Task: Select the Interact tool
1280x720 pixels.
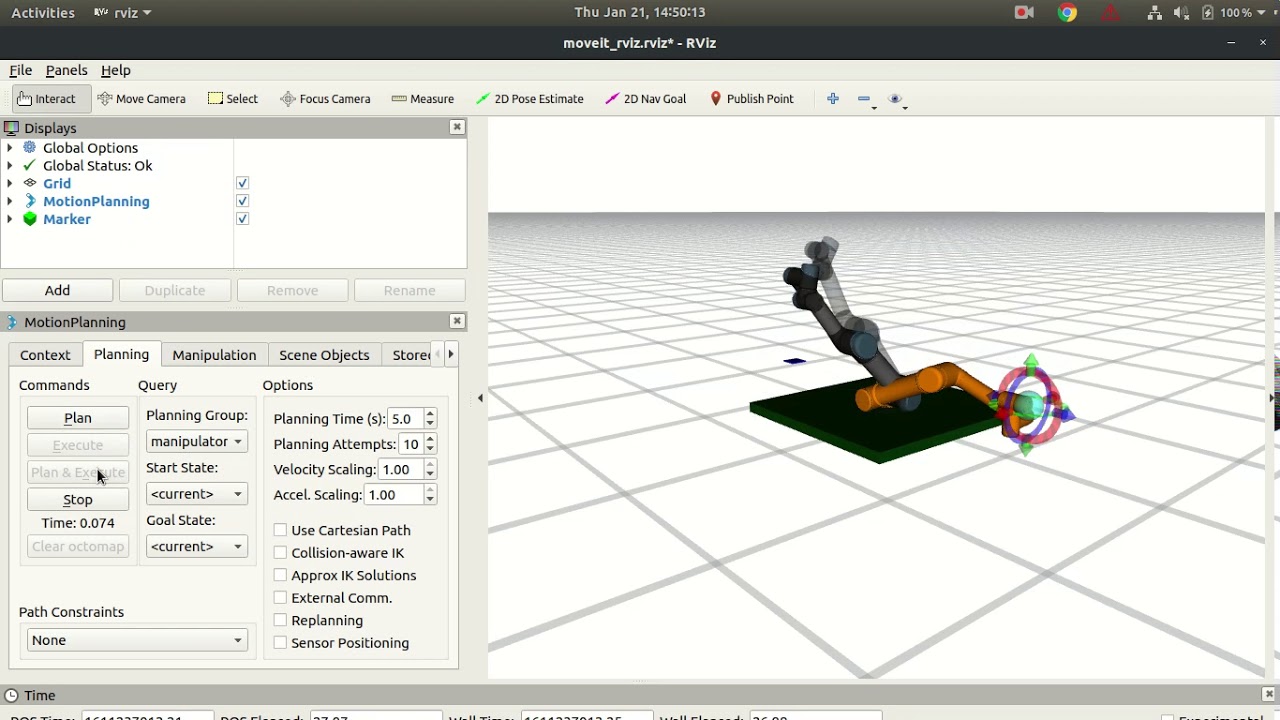Action: (46, 99)
